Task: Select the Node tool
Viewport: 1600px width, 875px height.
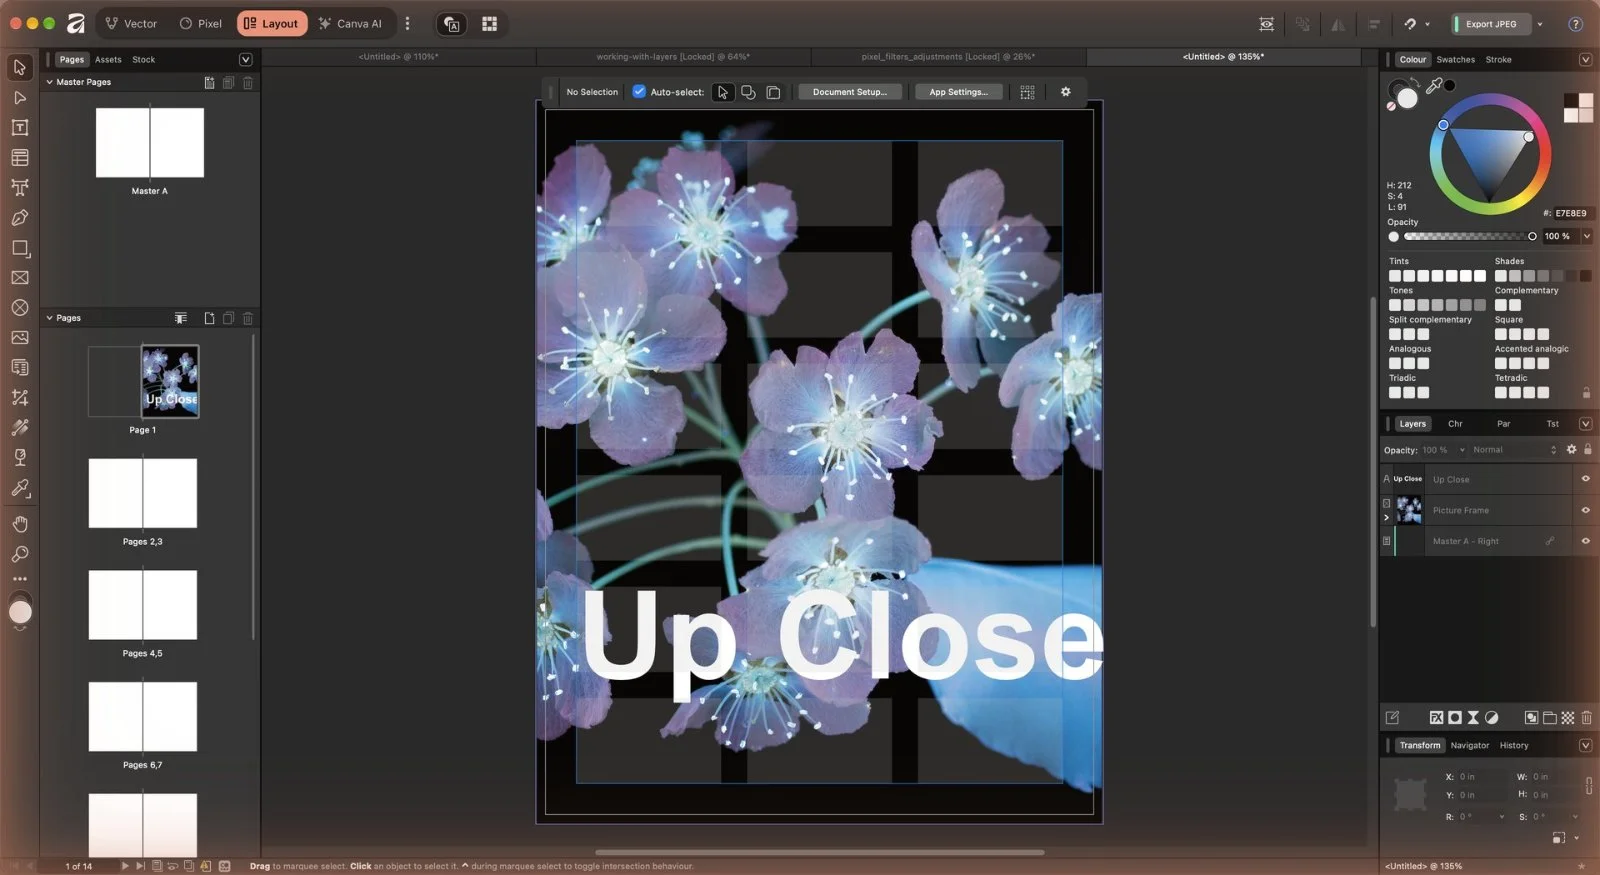Action: (x=19, y=98)
